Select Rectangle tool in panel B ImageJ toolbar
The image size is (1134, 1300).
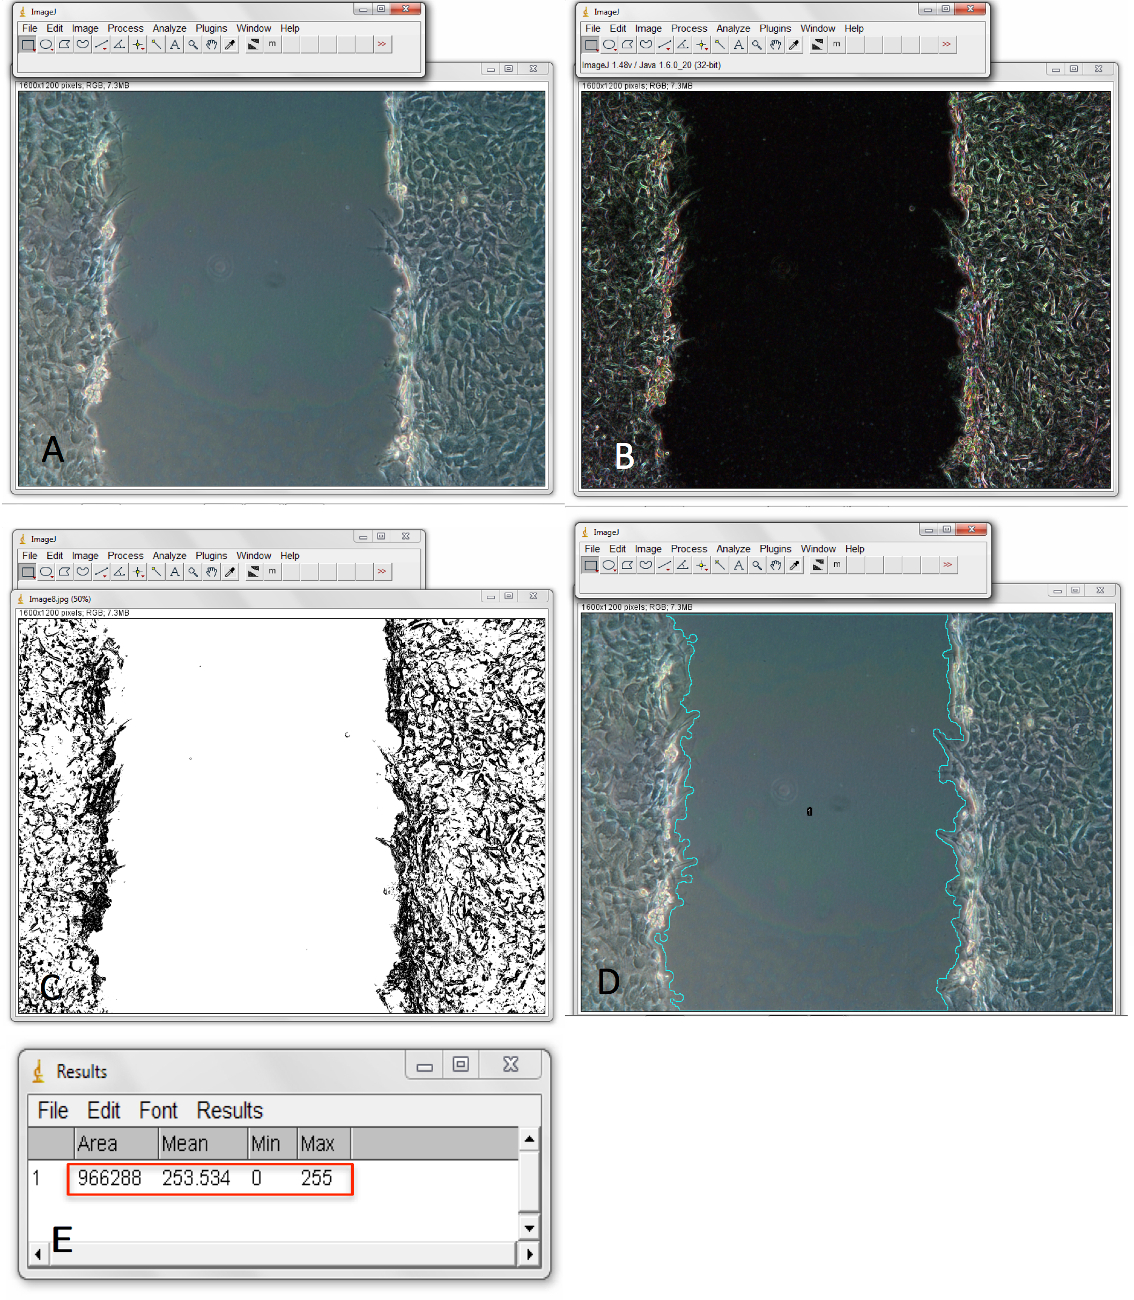591,44
